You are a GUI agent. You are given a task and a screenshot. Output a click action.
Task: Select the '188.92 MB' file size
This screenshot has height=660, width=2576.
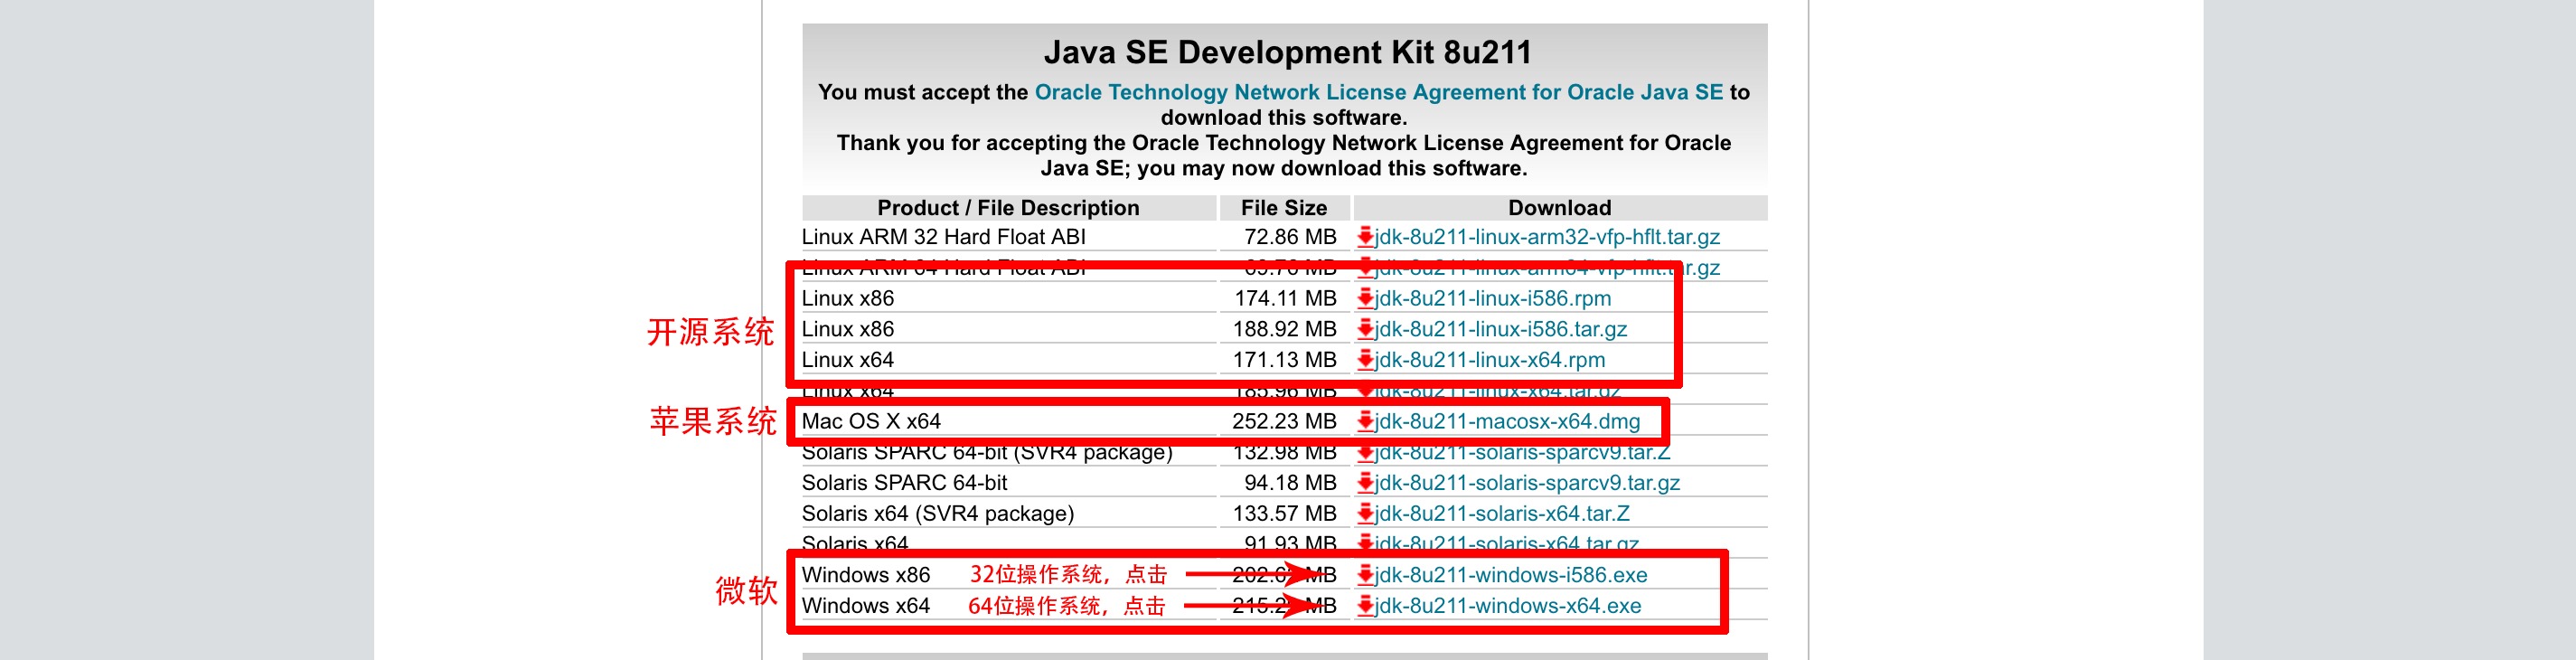point(1285,329)
